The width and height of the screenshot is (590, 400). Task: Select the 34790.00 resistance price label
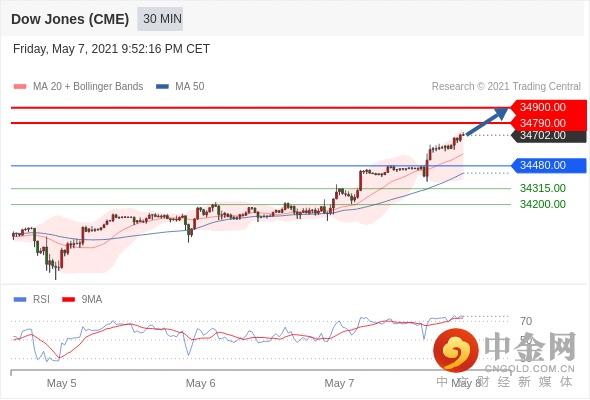(x=543, y=123)
